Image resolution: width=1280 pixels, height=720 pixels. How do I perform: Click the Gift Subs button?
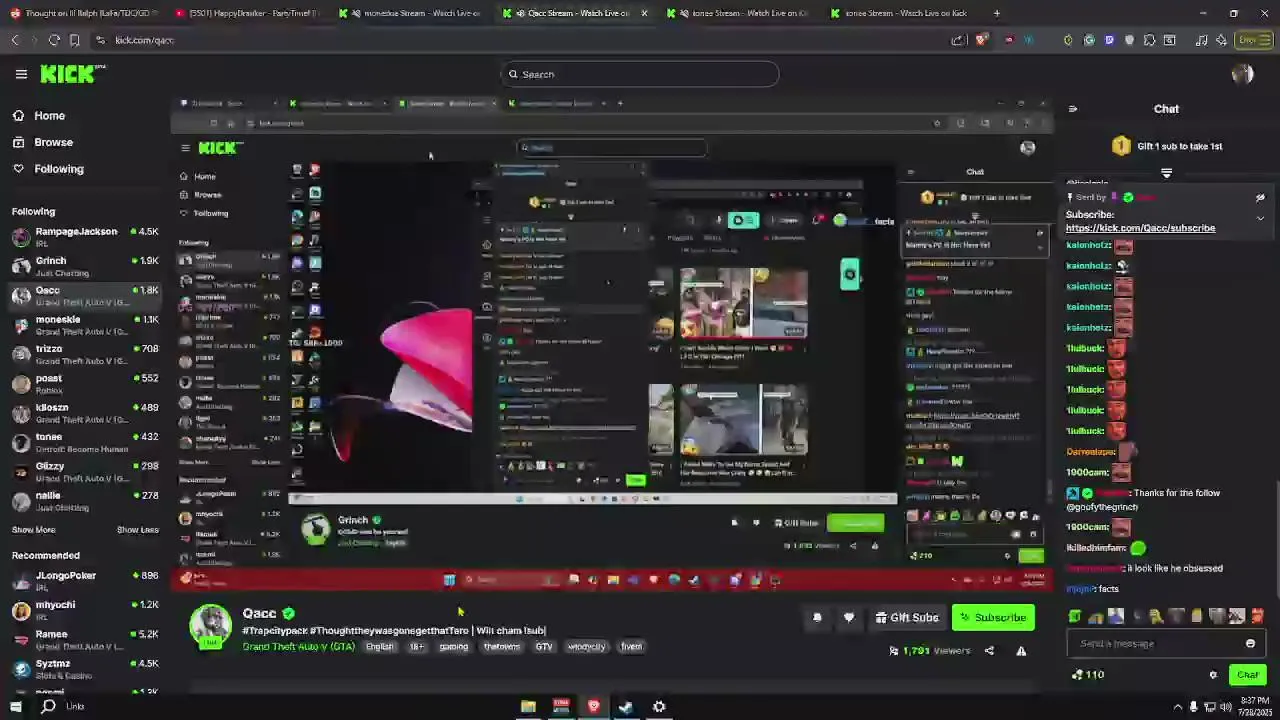(x=906, y=618)
